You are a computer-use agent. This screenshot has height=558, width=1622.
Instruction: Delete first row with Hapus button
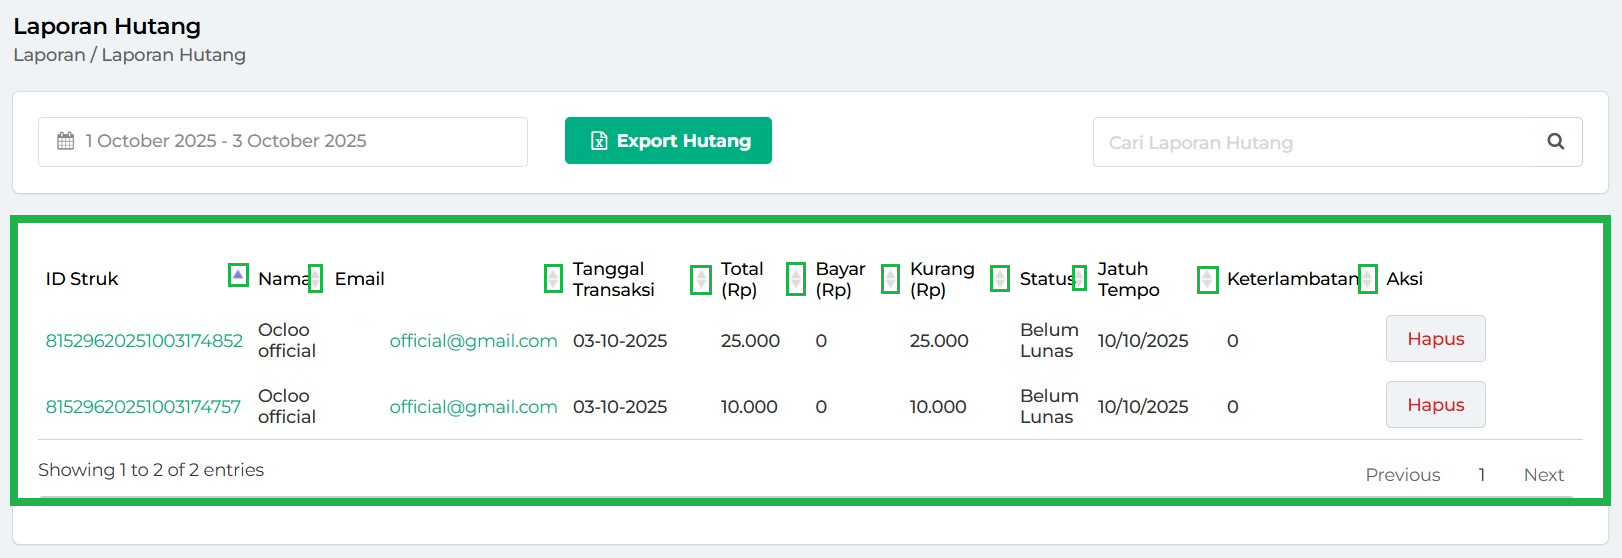[x=1435, y=339]
